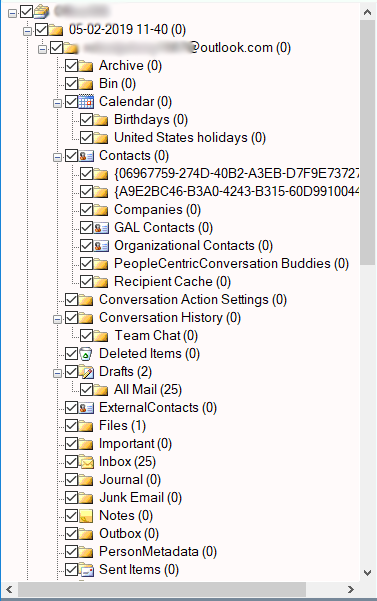Click the horizontal scrollbar right arrow
Viewport: 377px width, 601px height.
tap(351, 590)
